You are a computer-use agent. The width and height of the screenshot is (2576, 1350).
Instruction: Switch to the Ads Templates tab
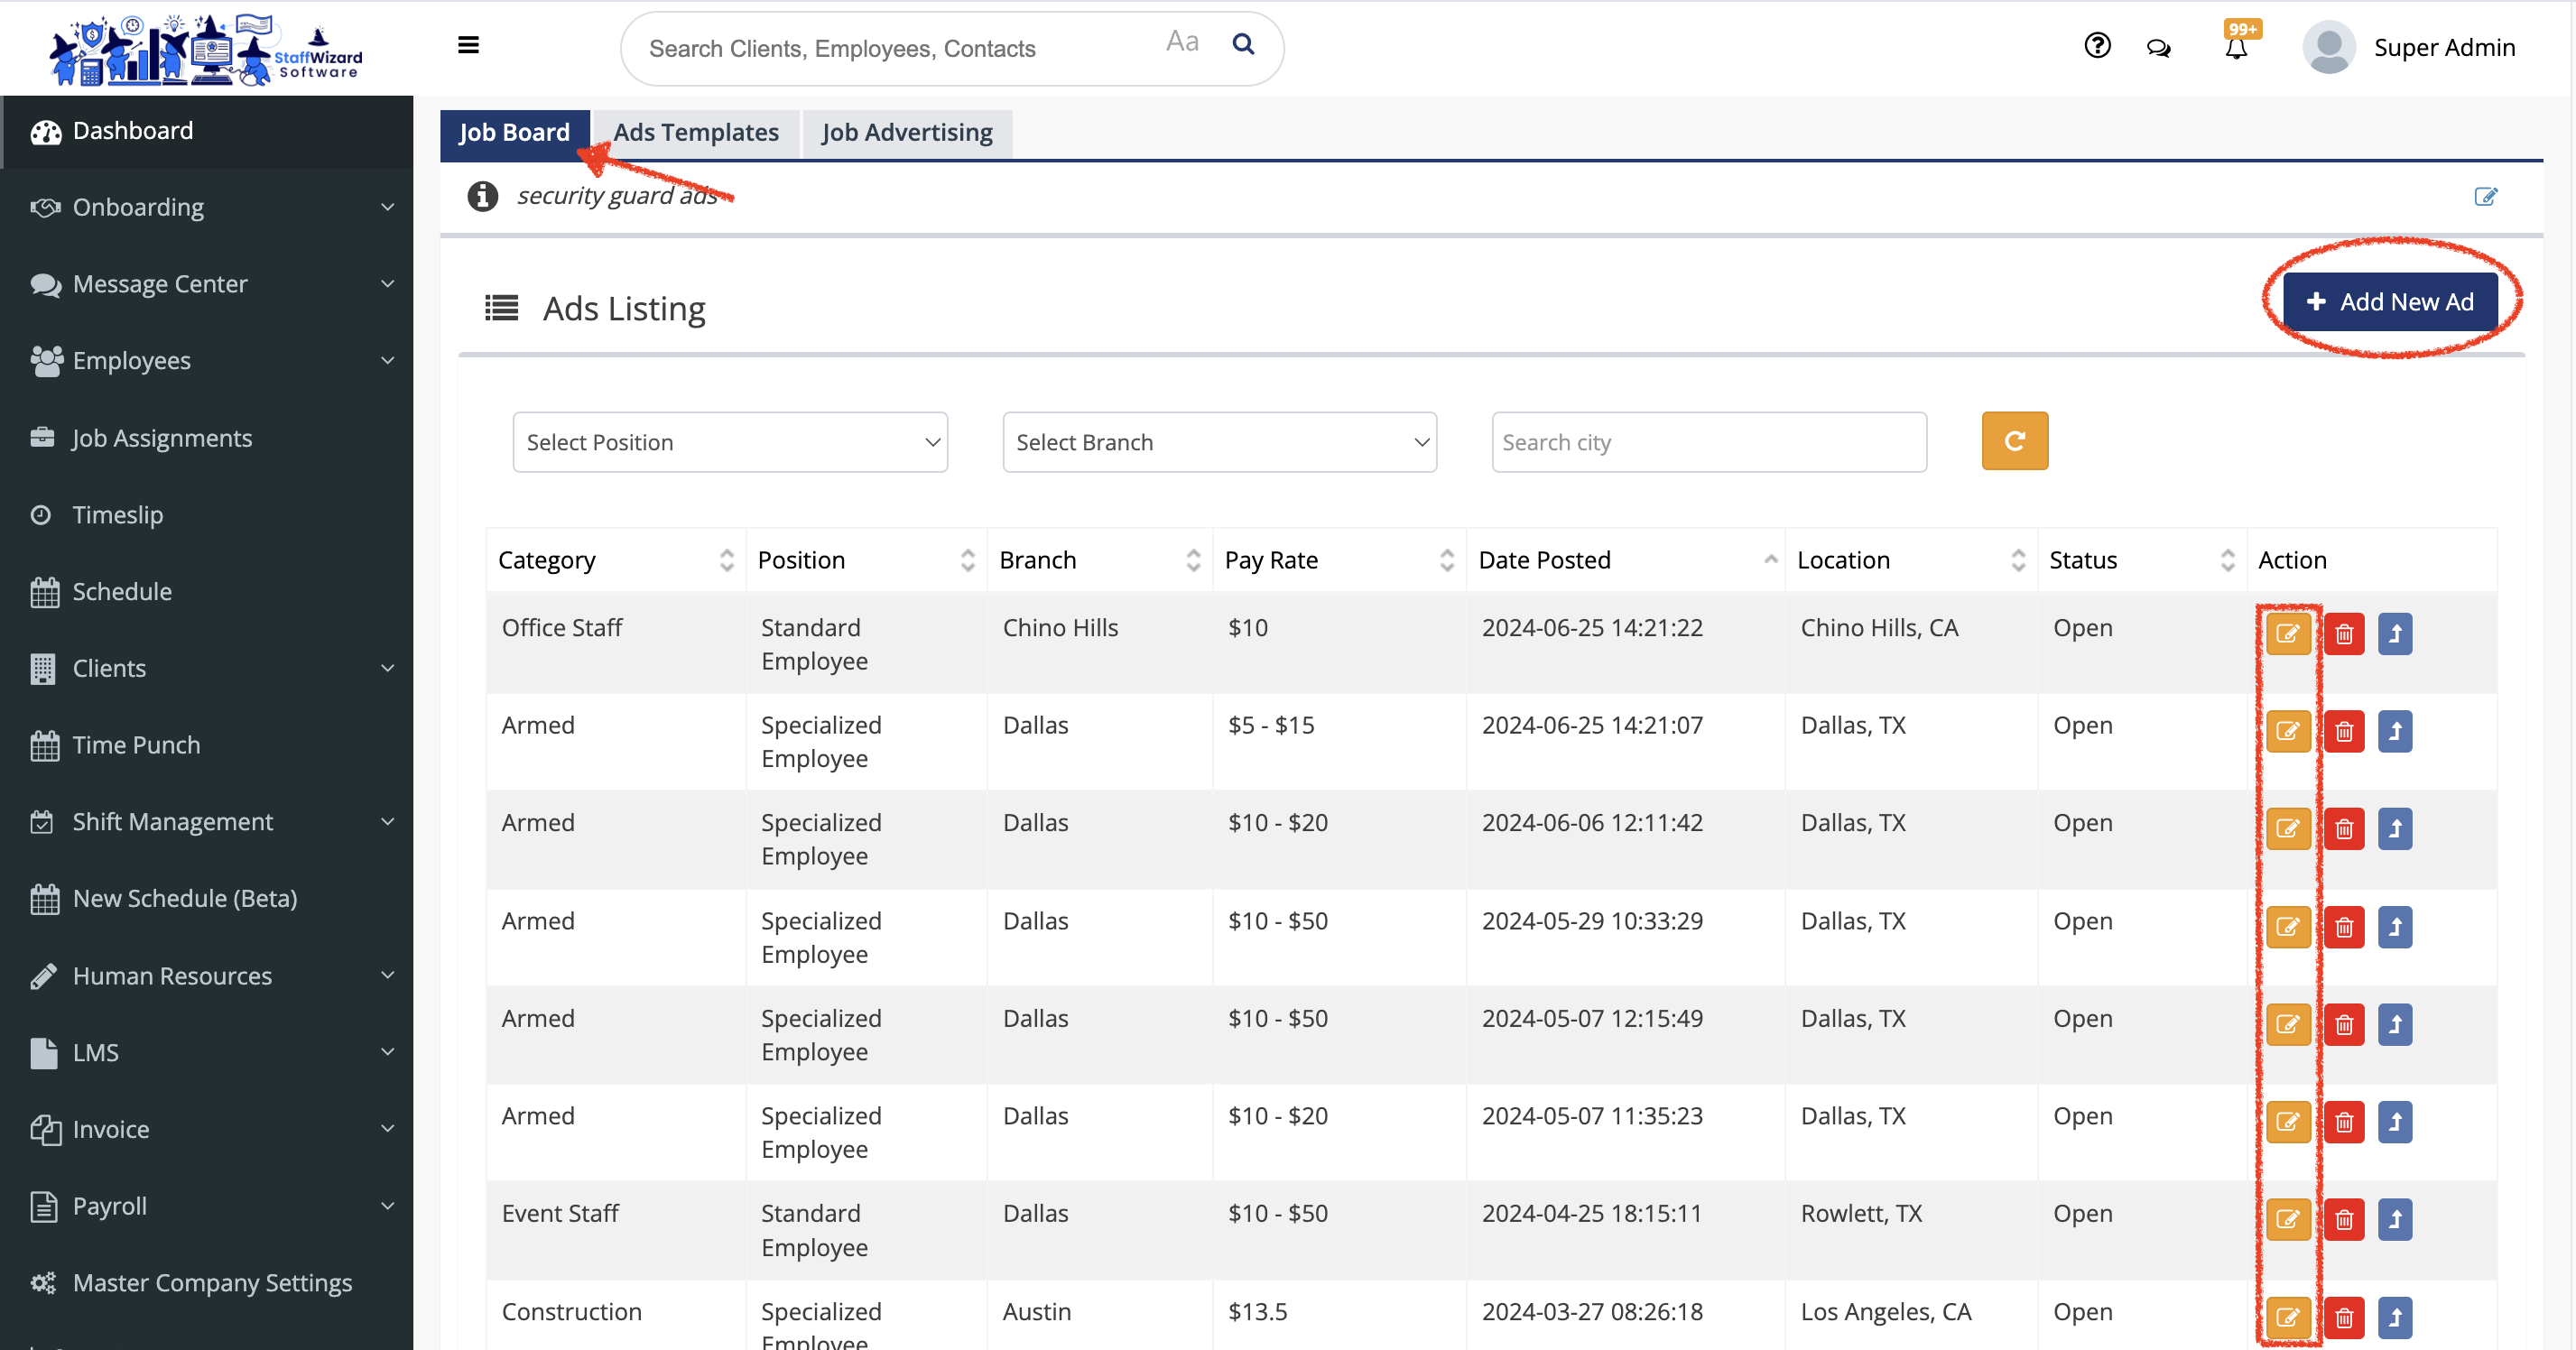696,133
